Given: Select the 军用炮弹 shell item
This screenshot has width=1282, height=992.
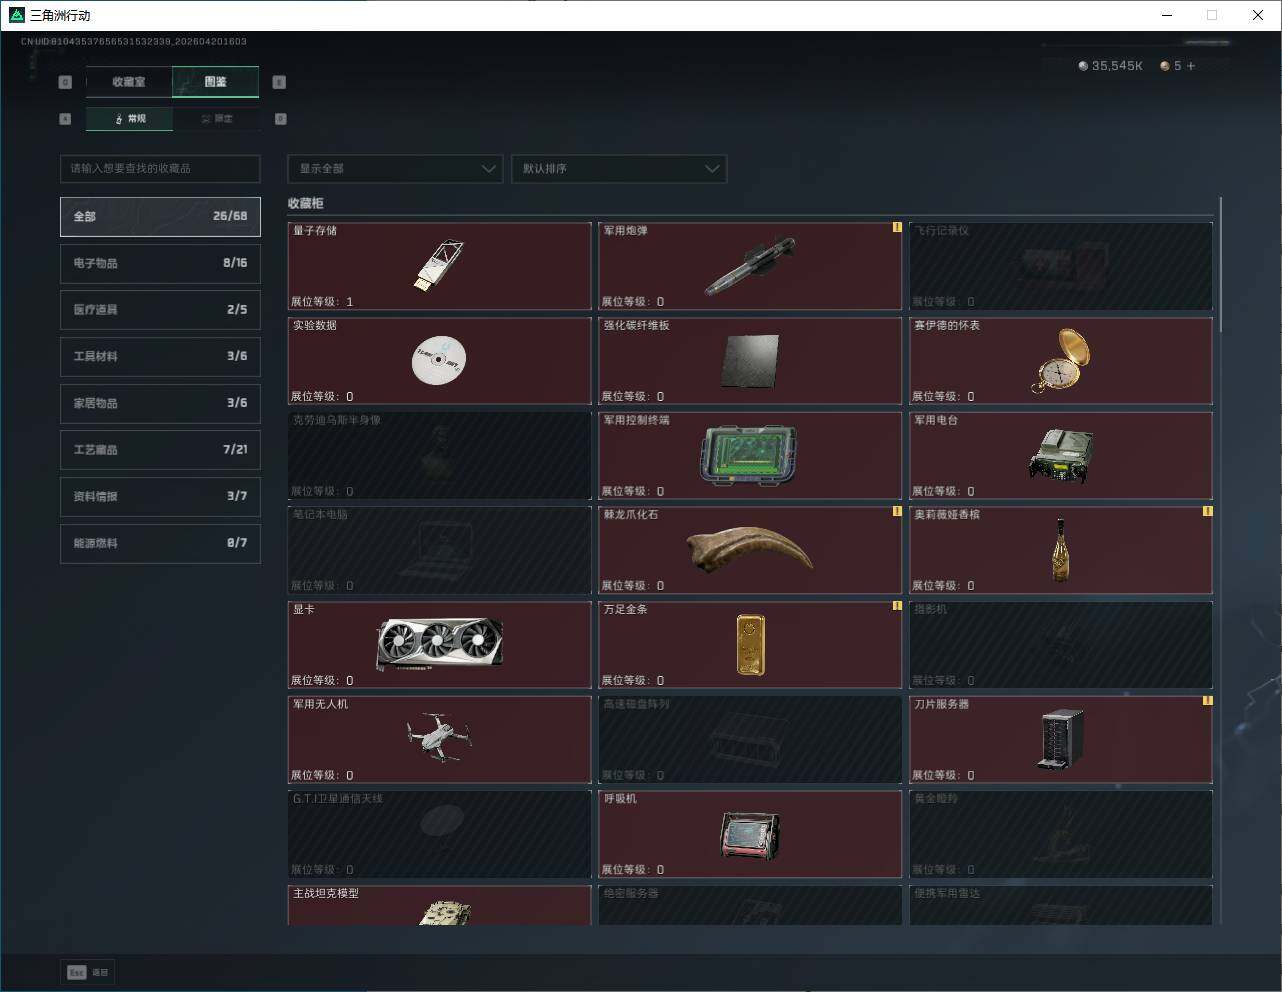Looking at the screenshot, I should pyautogui.click(x=750, y=266).
